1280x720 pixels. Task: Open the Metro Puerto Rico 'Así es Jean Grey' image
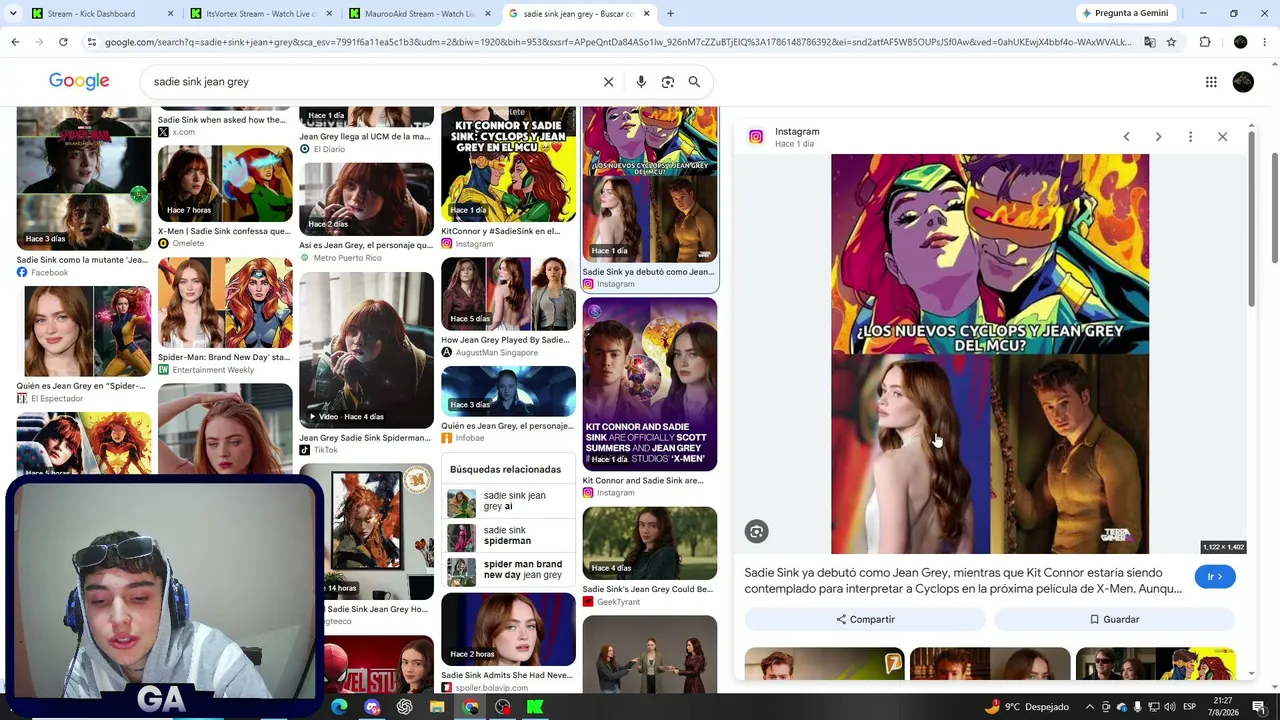point(366,199)
